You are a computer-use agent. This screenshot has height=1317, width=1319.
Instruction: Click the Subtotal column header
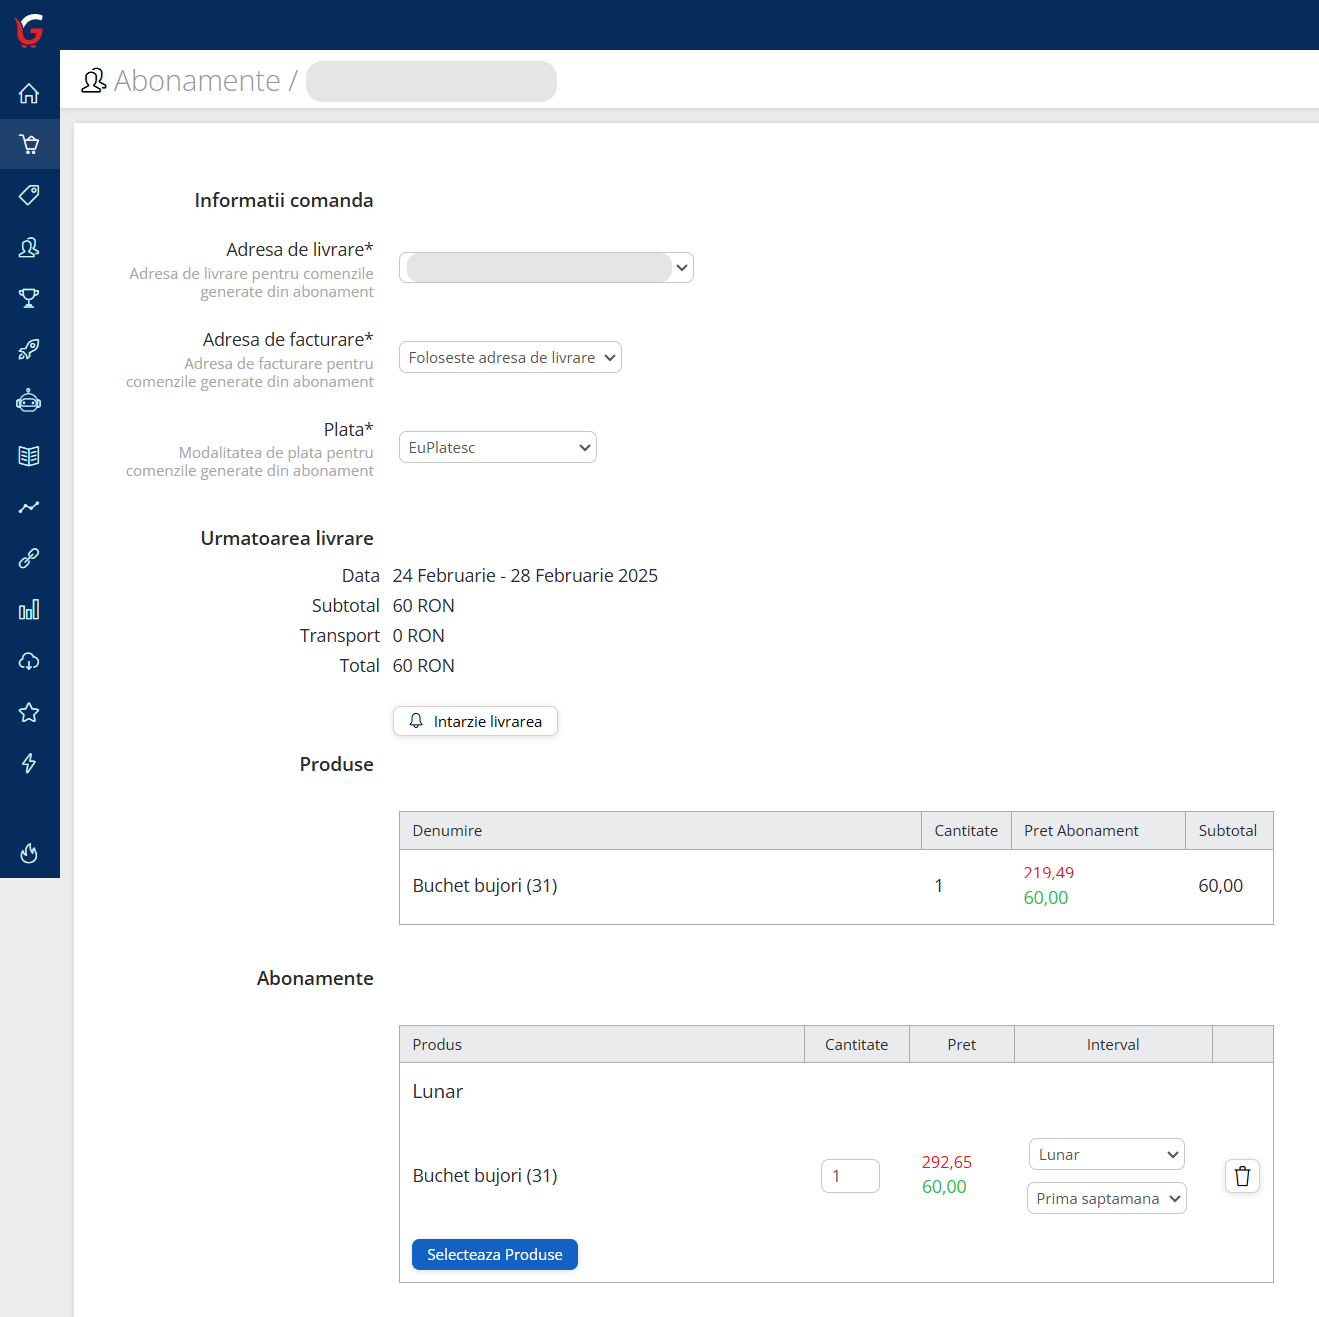1228,831
